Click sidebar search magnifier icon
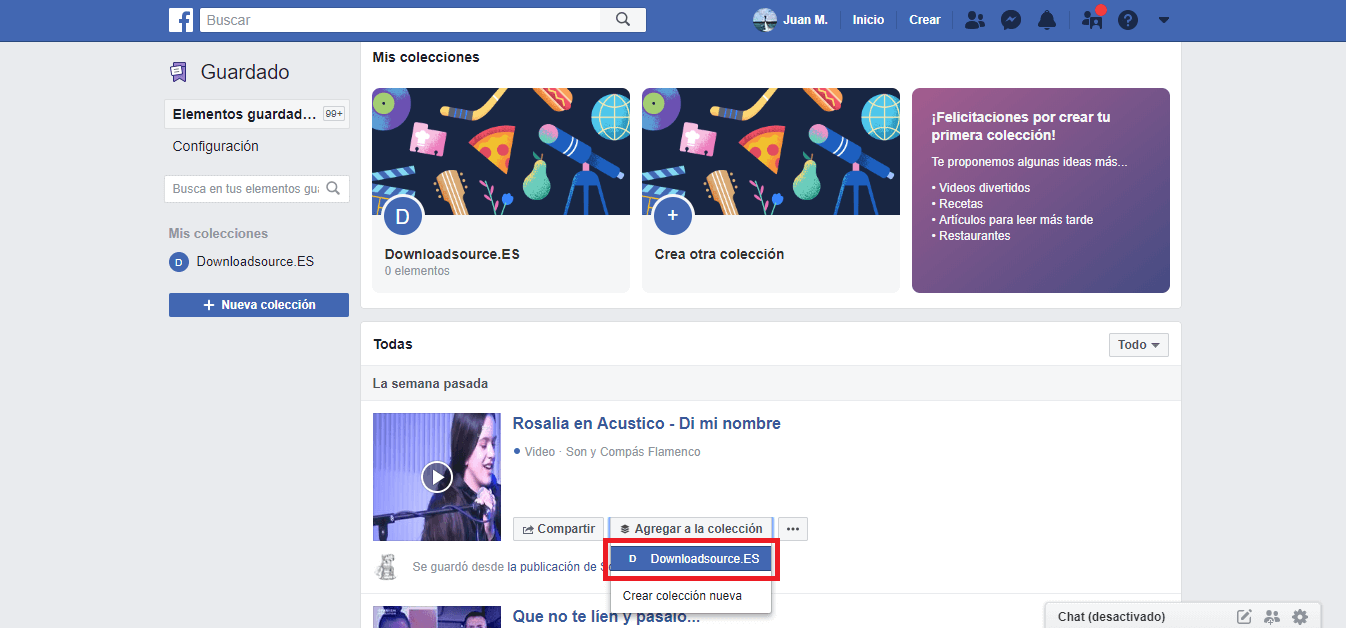 point(334,188)
